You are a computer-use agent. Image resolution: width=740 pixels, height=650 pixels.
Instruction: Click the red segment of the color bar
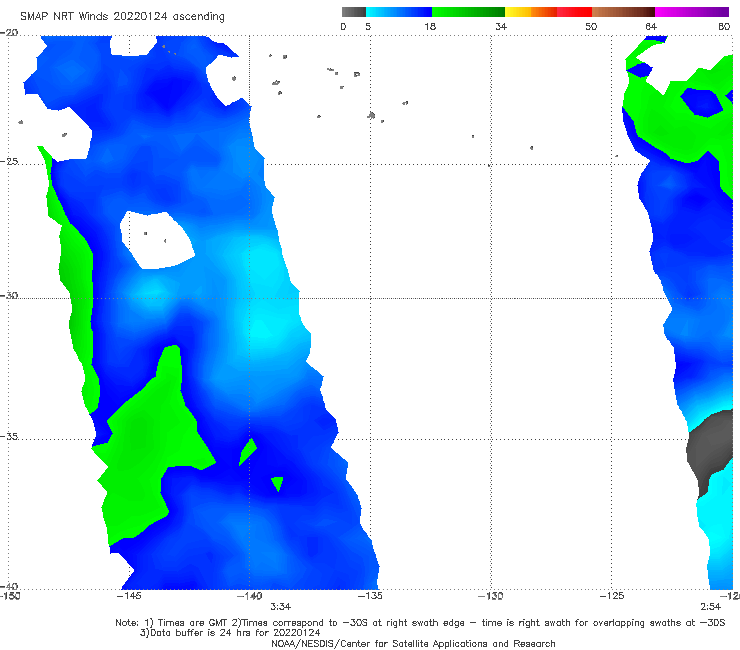pyautogui.click(x=574, y=12)
